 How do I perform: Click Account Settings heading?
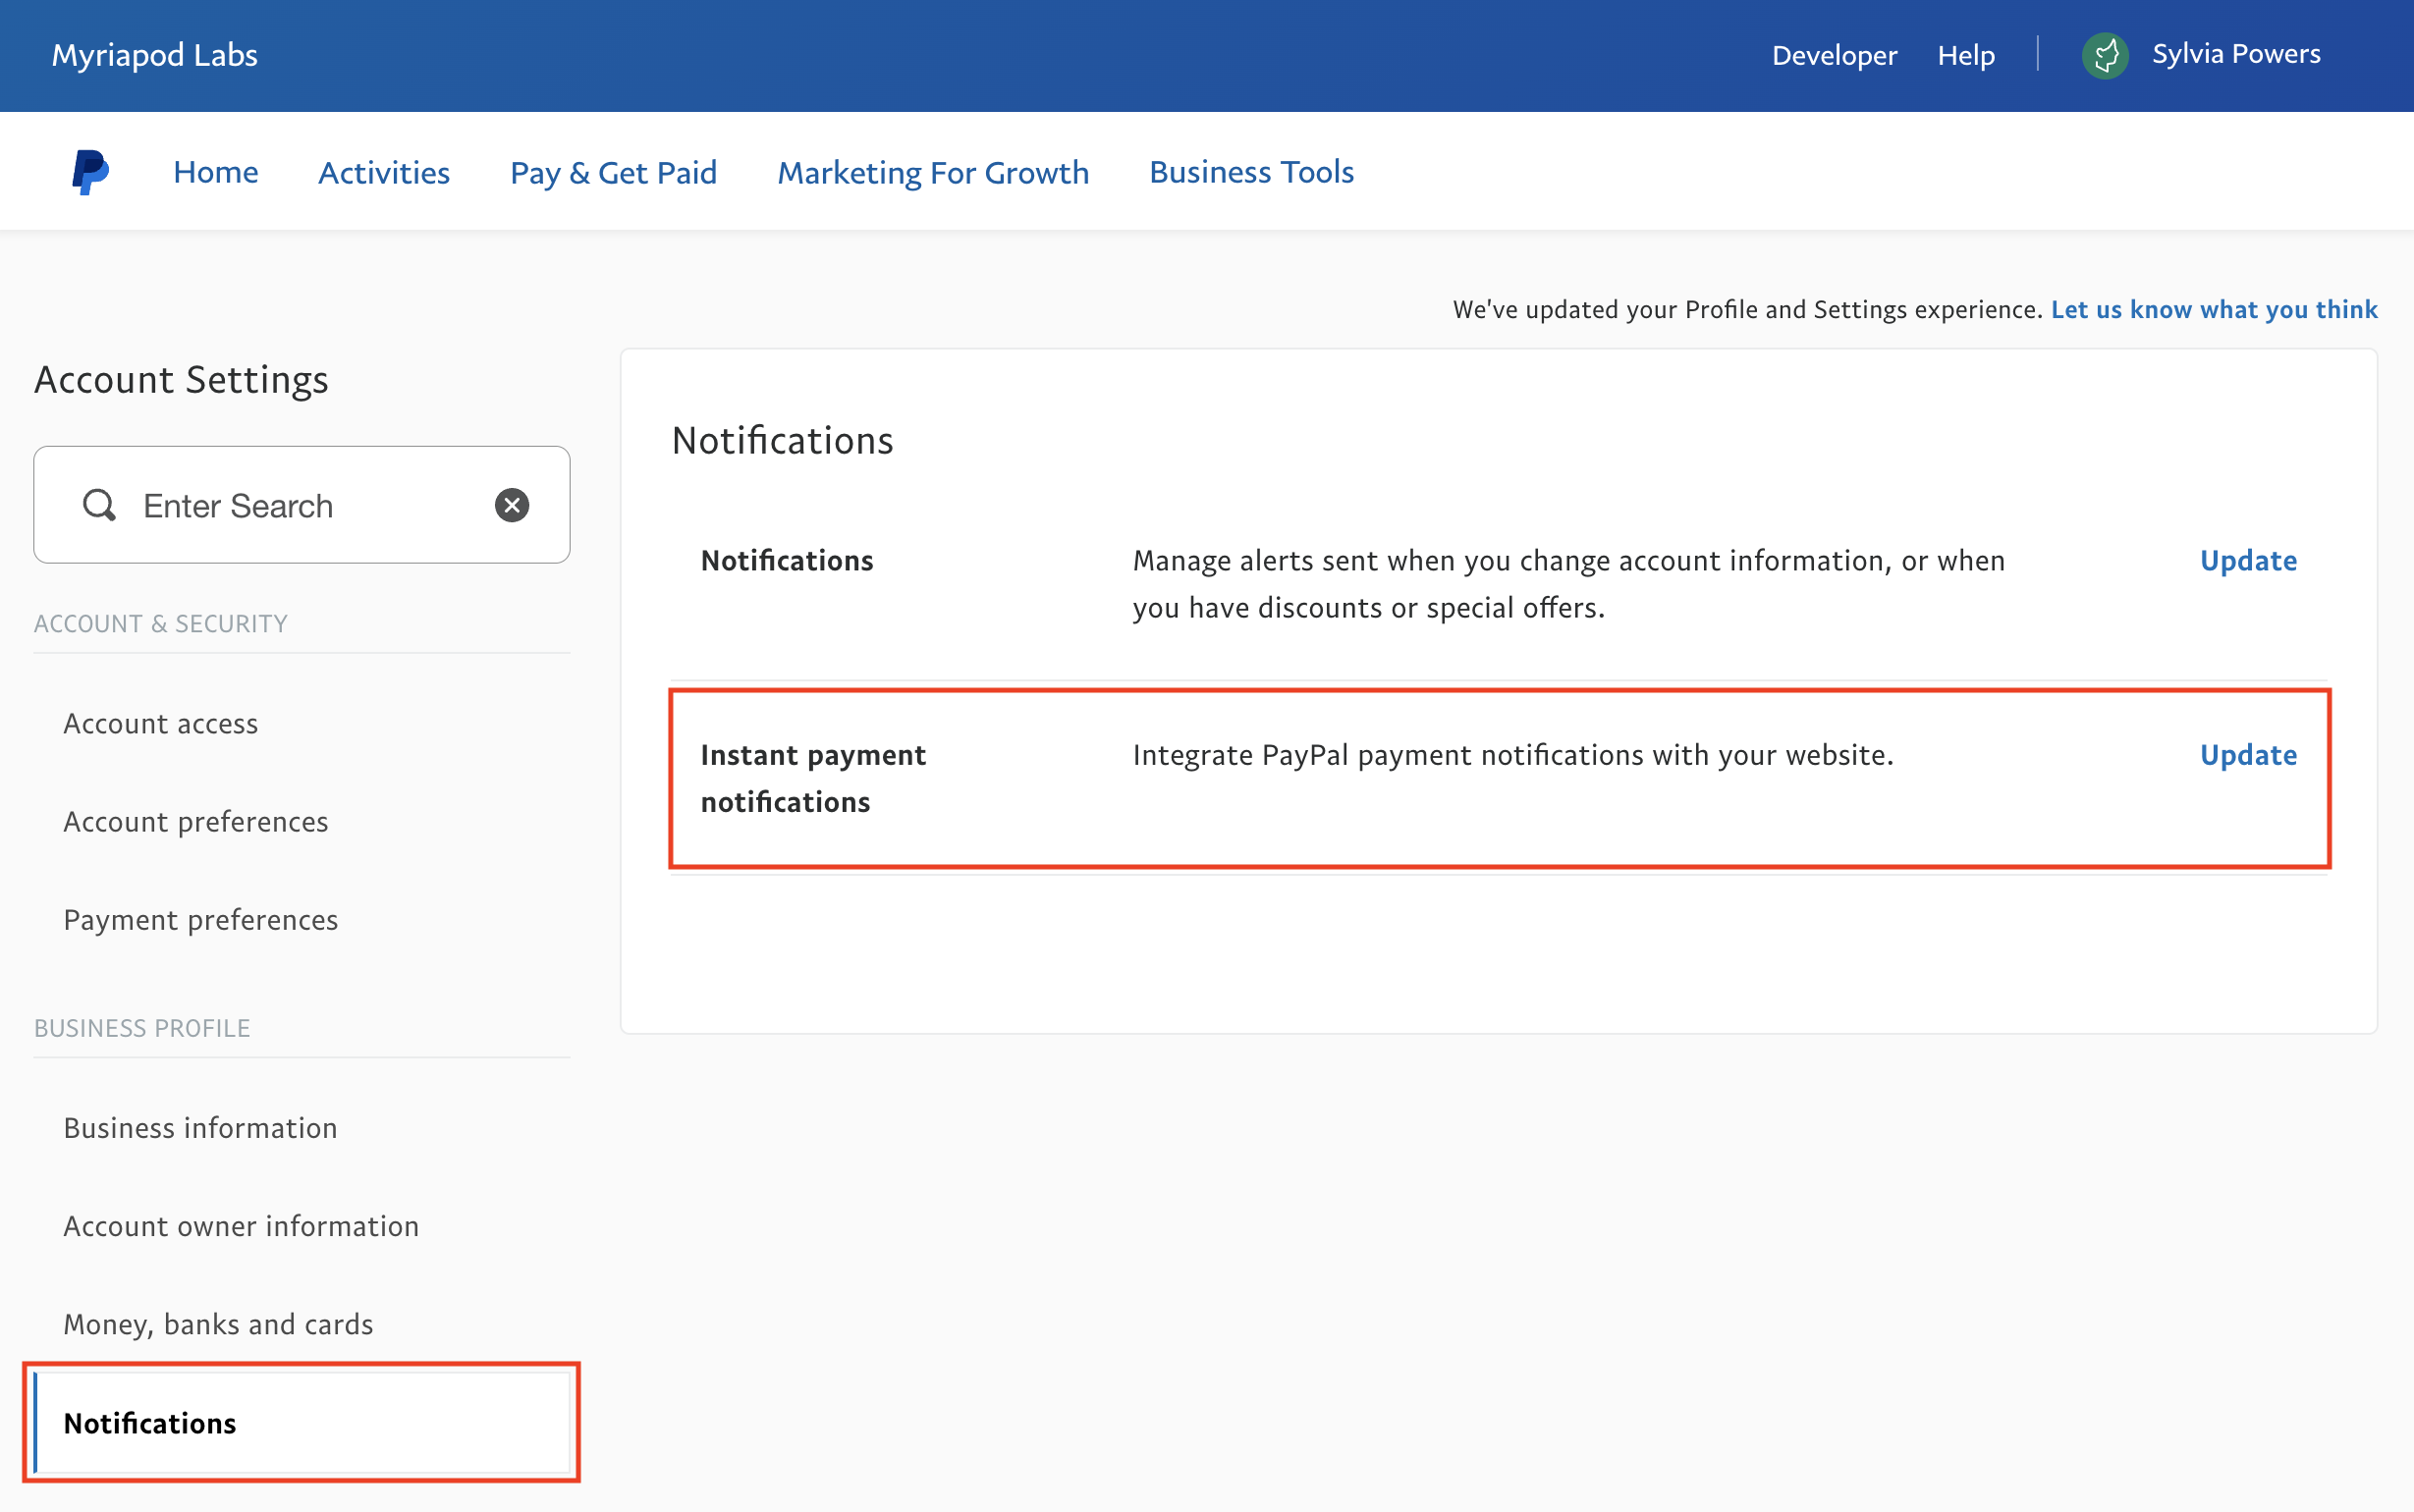point(181,380)
